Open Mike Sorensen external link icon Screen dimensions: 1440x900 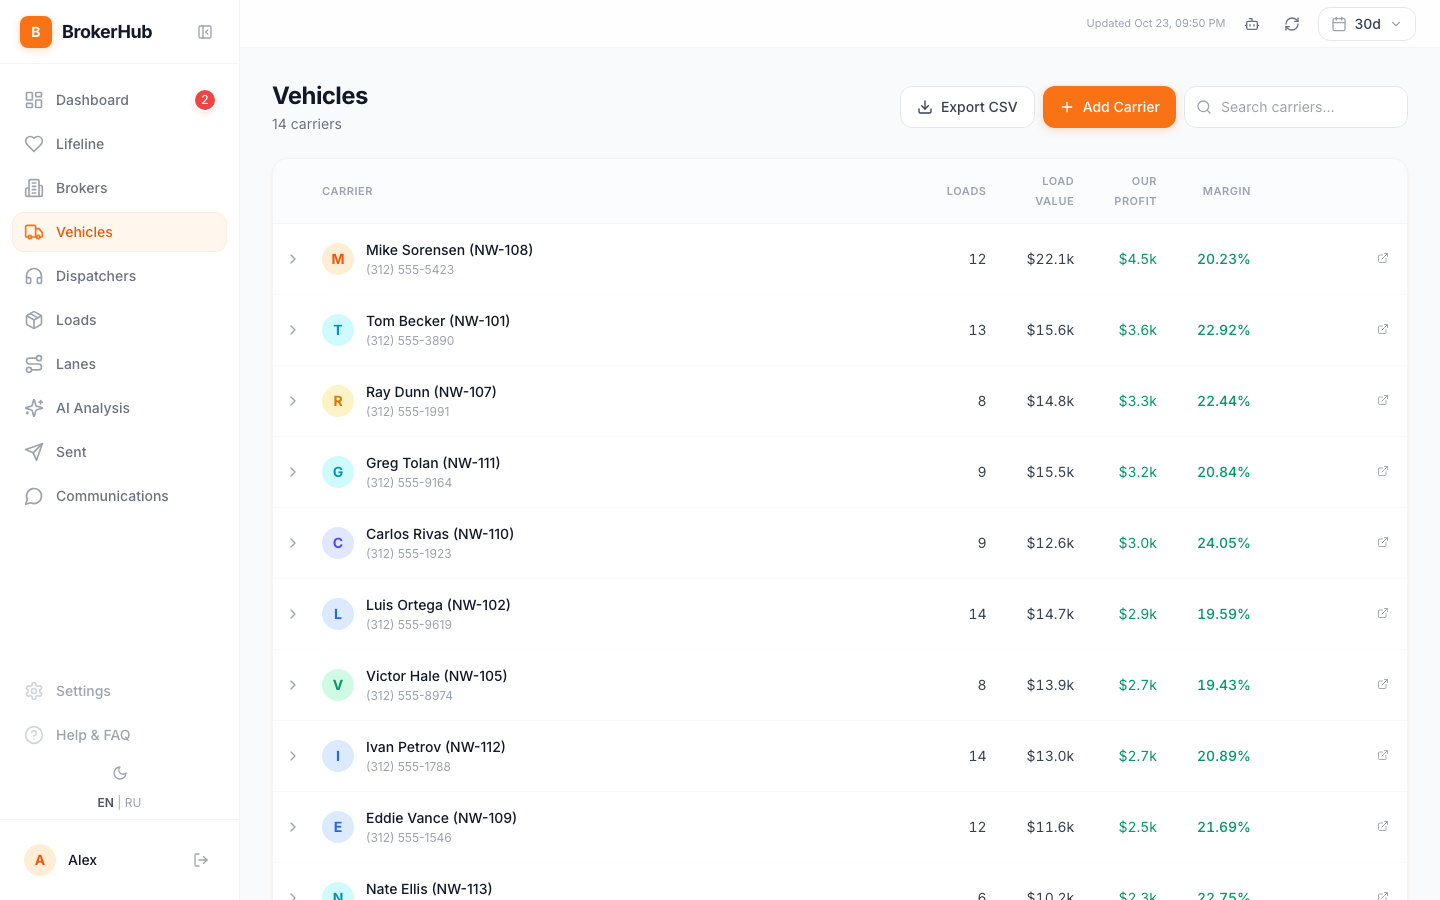click(x=1383, y=259)
